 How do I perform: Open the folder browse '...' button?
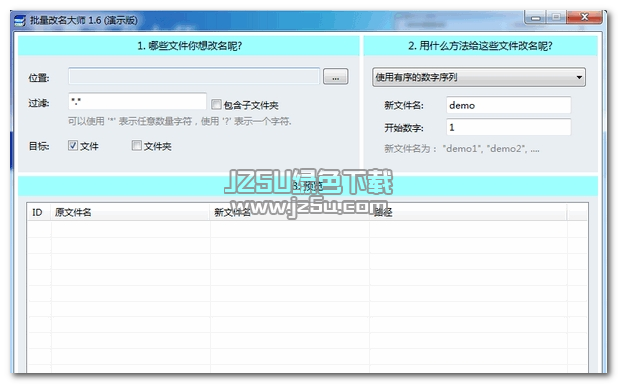(335, 77)
